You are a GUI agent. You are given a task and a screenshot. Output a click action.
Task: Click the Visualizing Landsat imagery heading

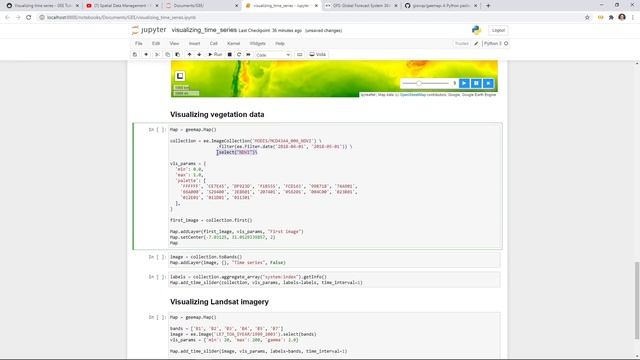[219, 302]
